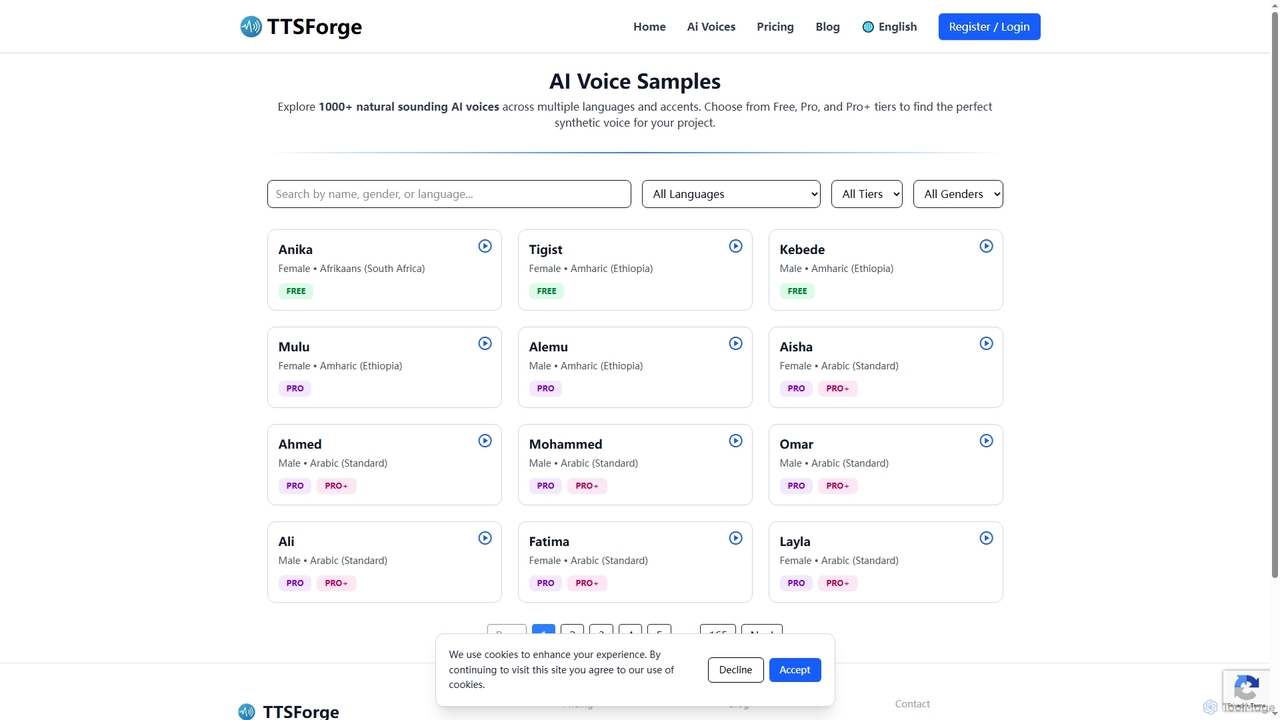This screenshot has width=1280, height=720.
Task: Play the Fatima voice sample
Action: [x=736, y=538]
